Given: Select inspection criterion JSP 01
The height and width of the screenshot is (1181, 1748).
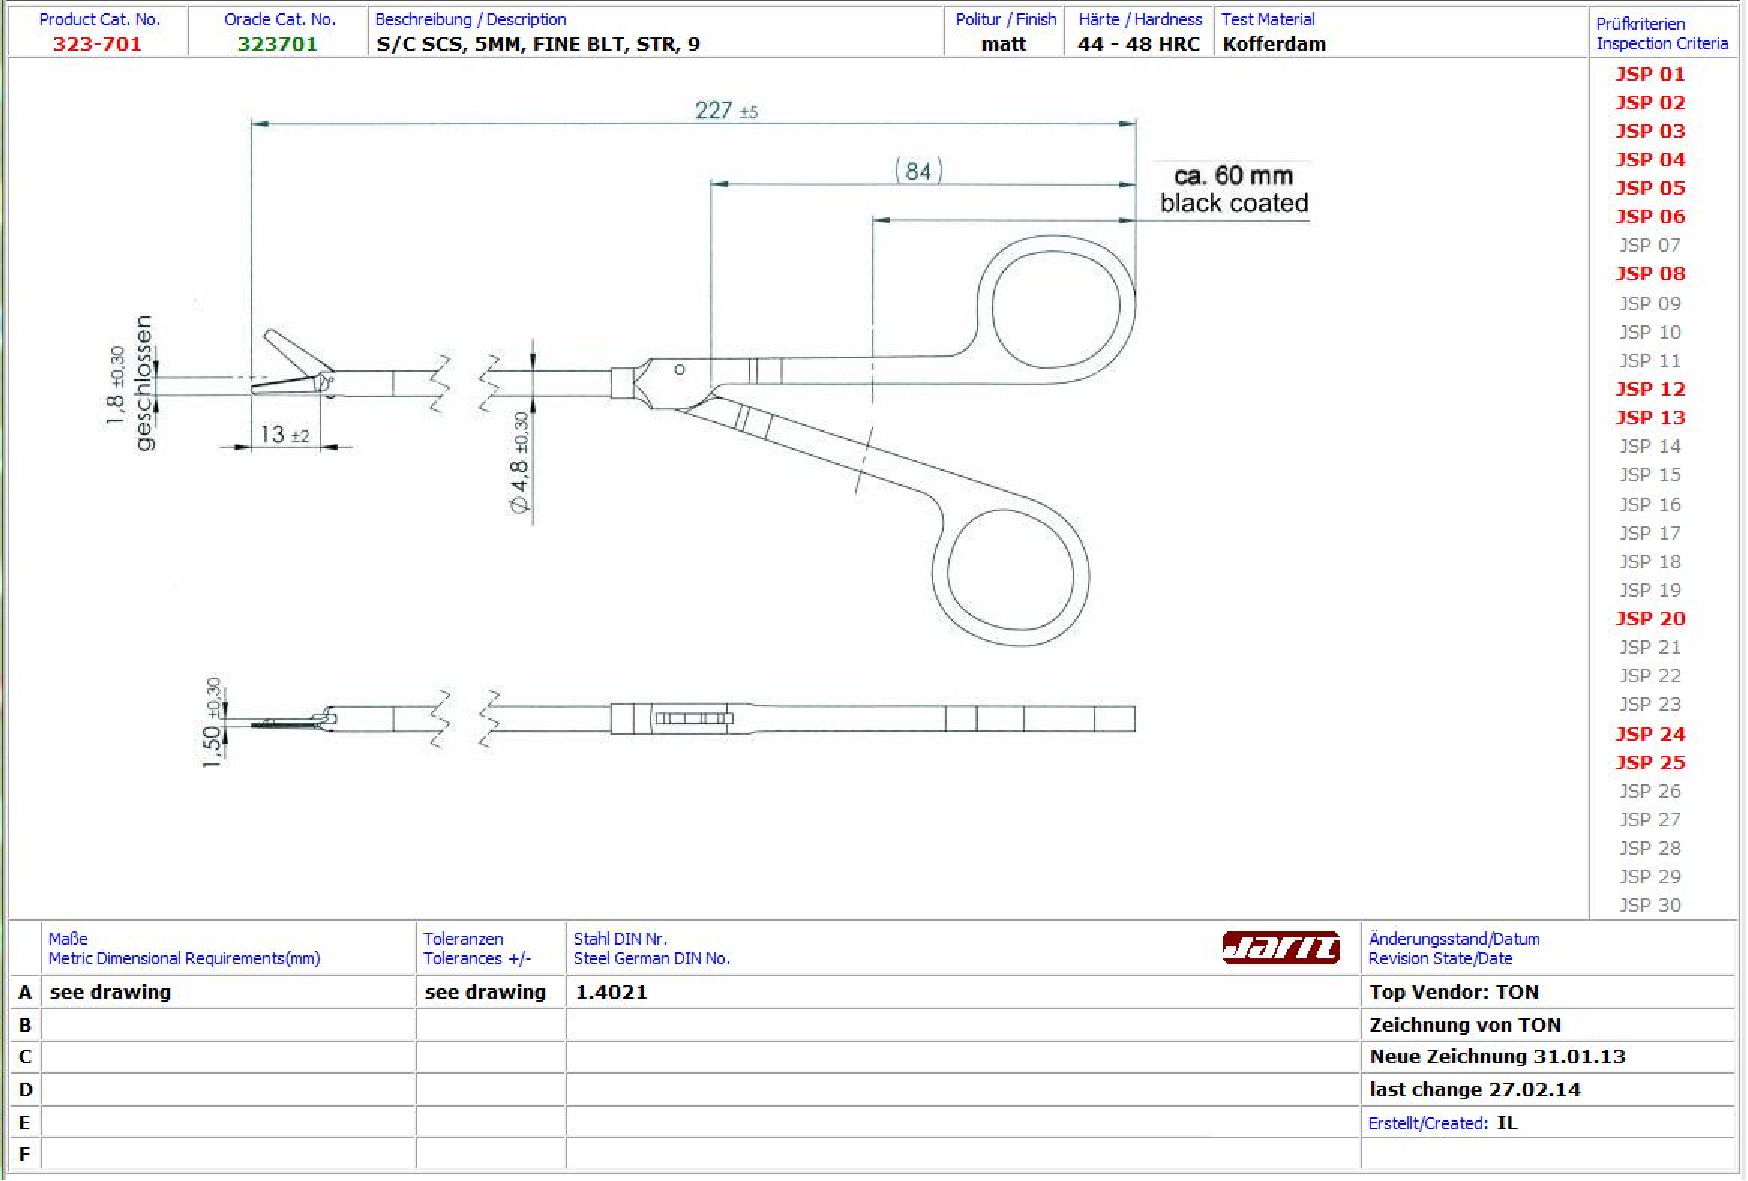Looking at the screenshot, I should coord(1650,74).
